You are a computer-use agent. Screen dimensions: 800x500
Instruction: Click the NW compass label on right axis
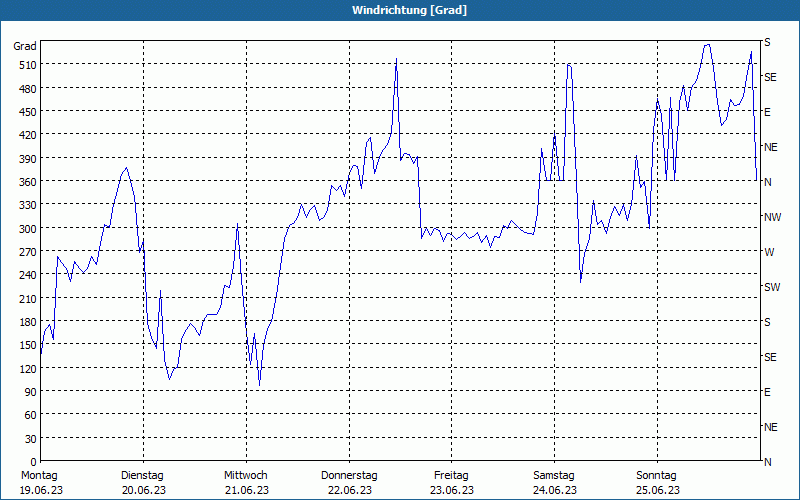[772, 217]
